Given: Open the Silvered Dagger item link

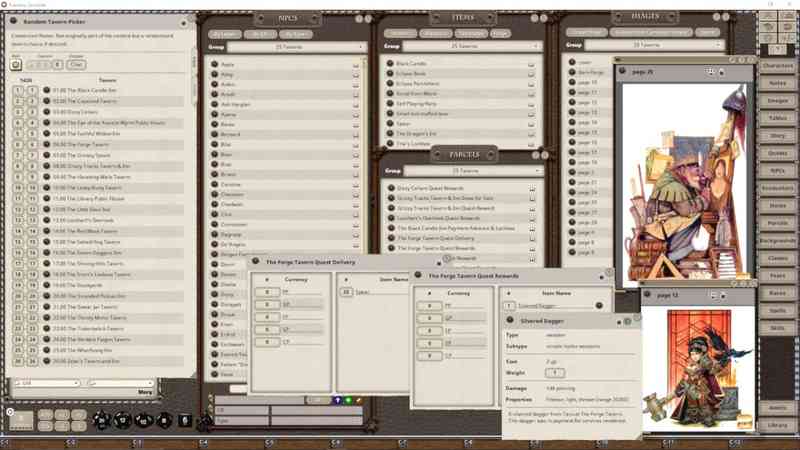Looking at the screenshot, I should pos(600,305).
